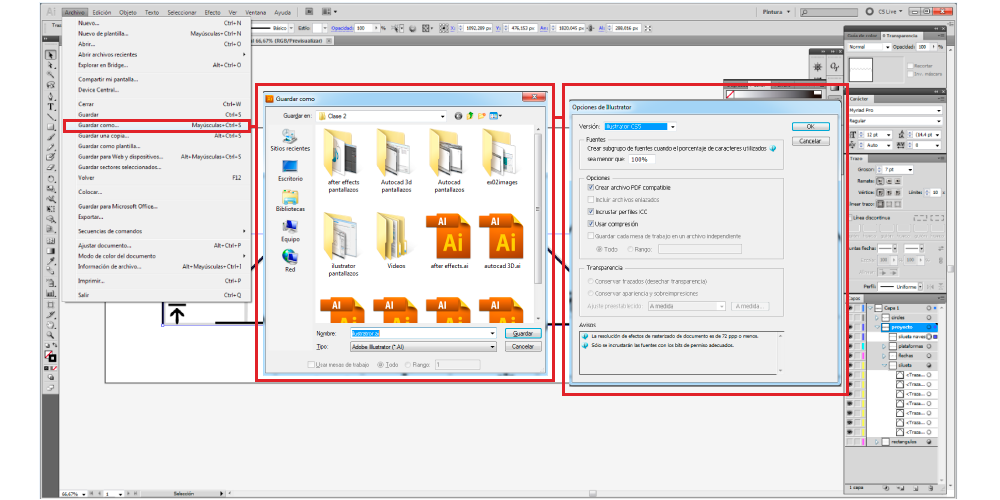
Task: Open the Edición menu
Action: (101, 12)
